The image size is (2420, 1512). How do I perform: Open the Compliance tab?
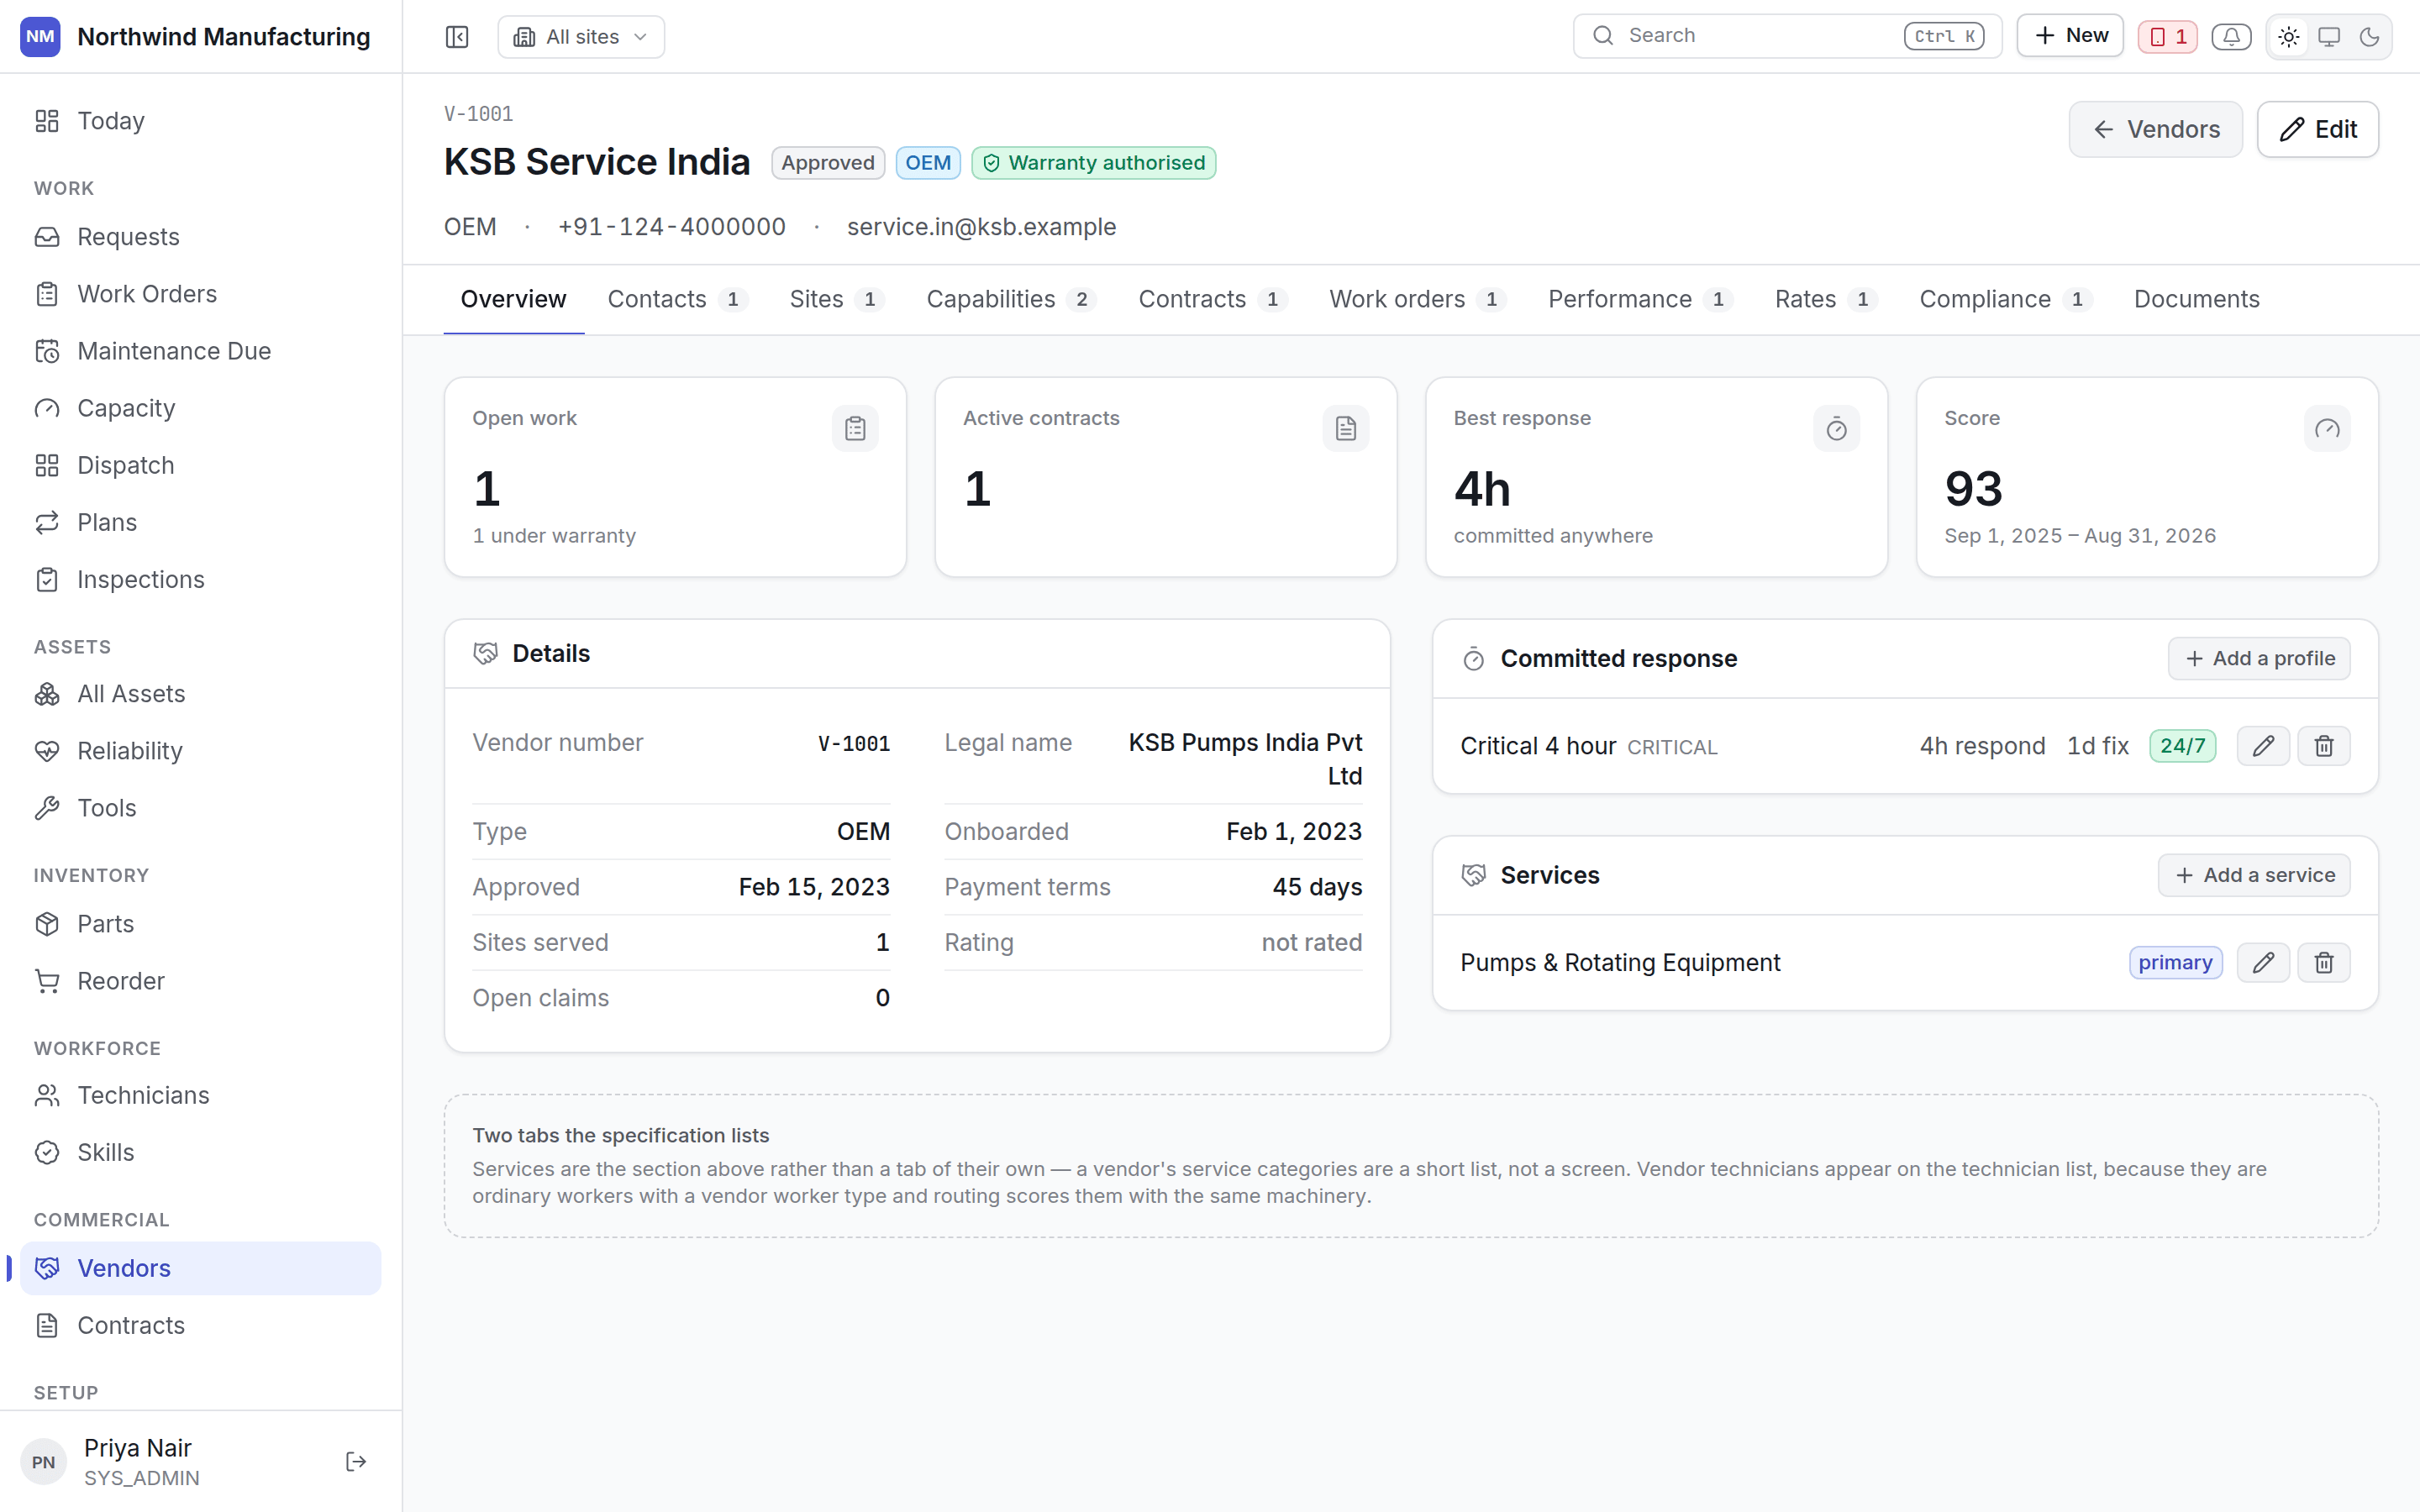(2006, 299)
